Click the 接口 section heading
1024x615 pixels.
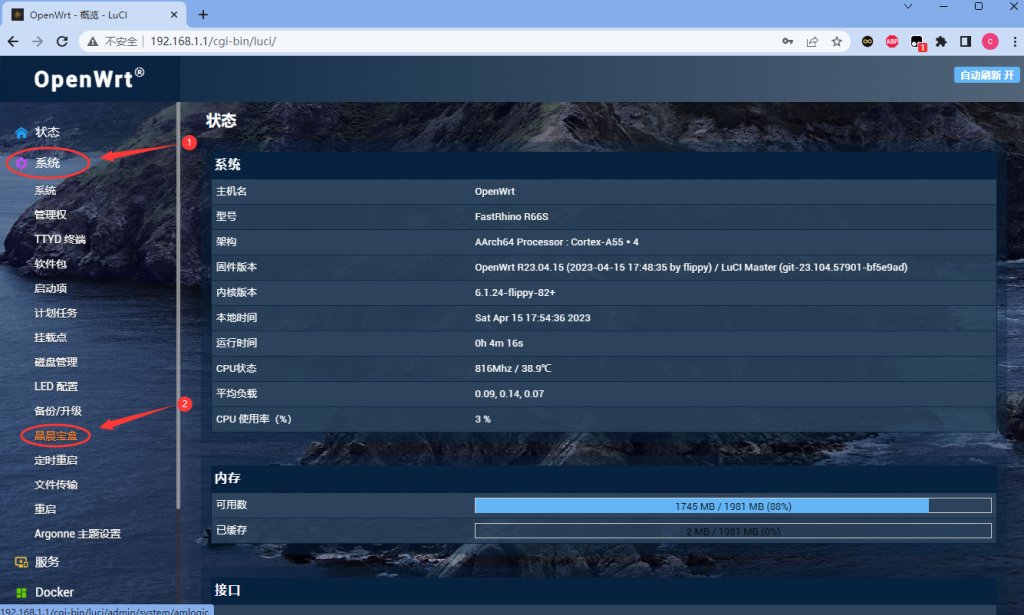click(x=227, y=590)
